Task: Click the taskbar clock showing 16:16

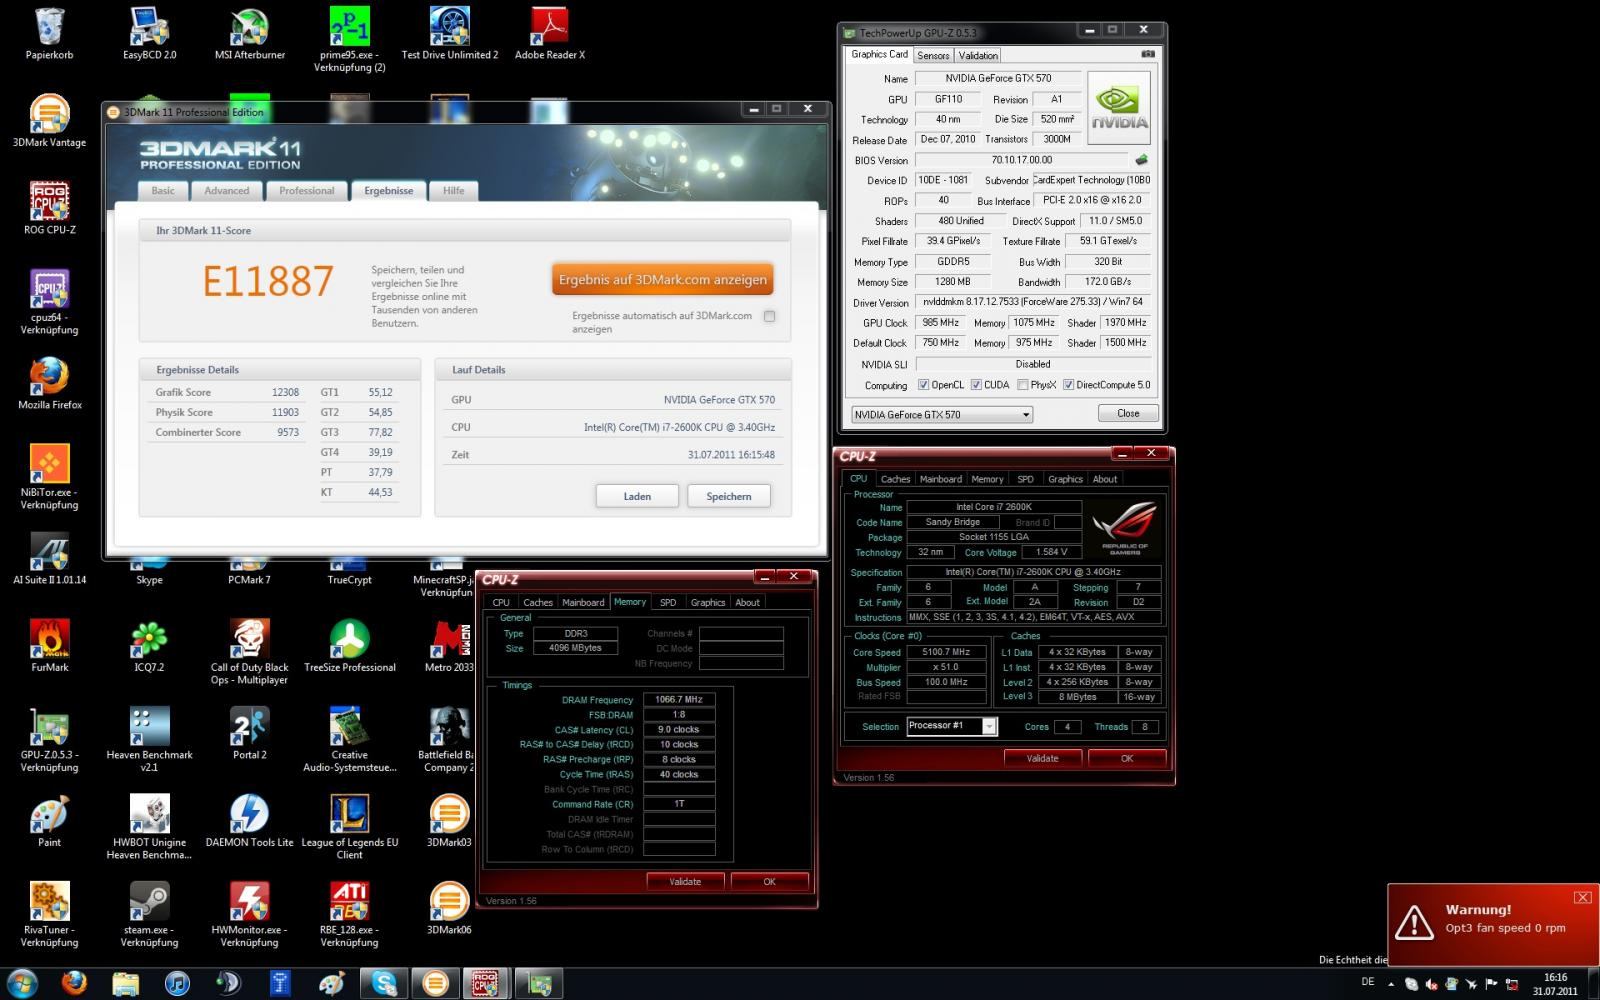Action: (1555, 984)
